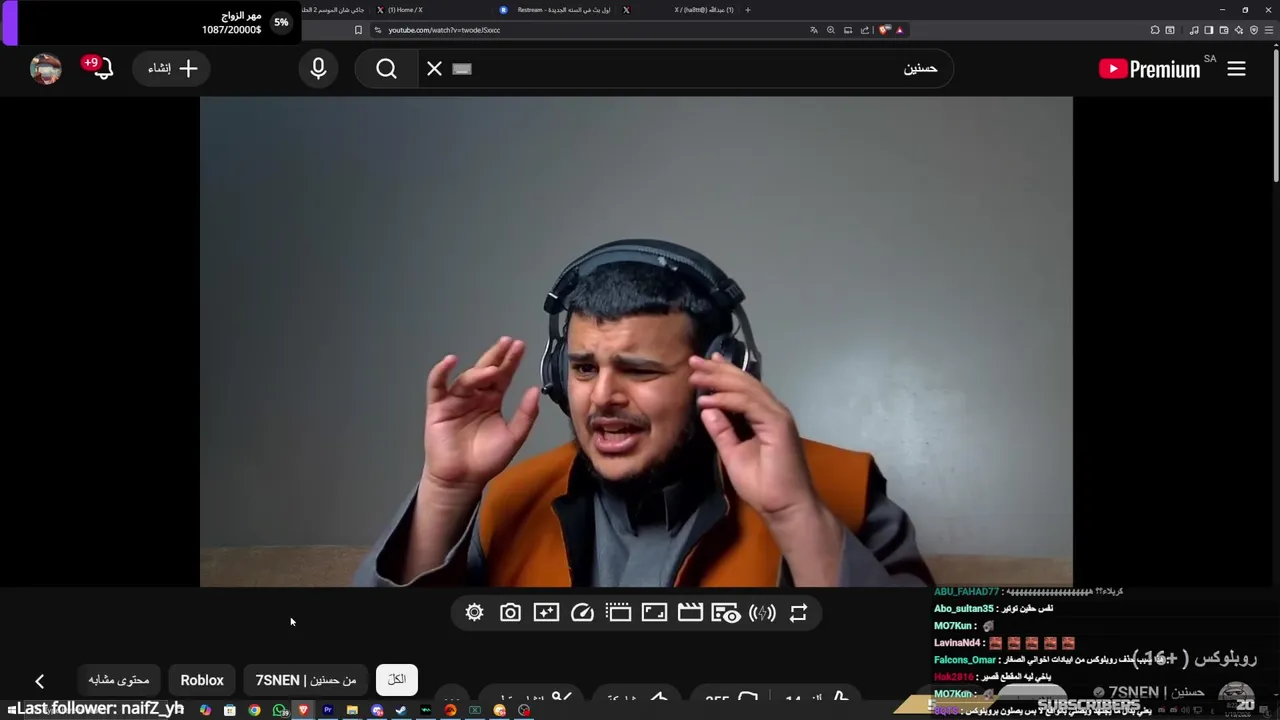Select the Roblox chip
The height and width of the screenshot is (720, 1280).
tap(202, 680)
